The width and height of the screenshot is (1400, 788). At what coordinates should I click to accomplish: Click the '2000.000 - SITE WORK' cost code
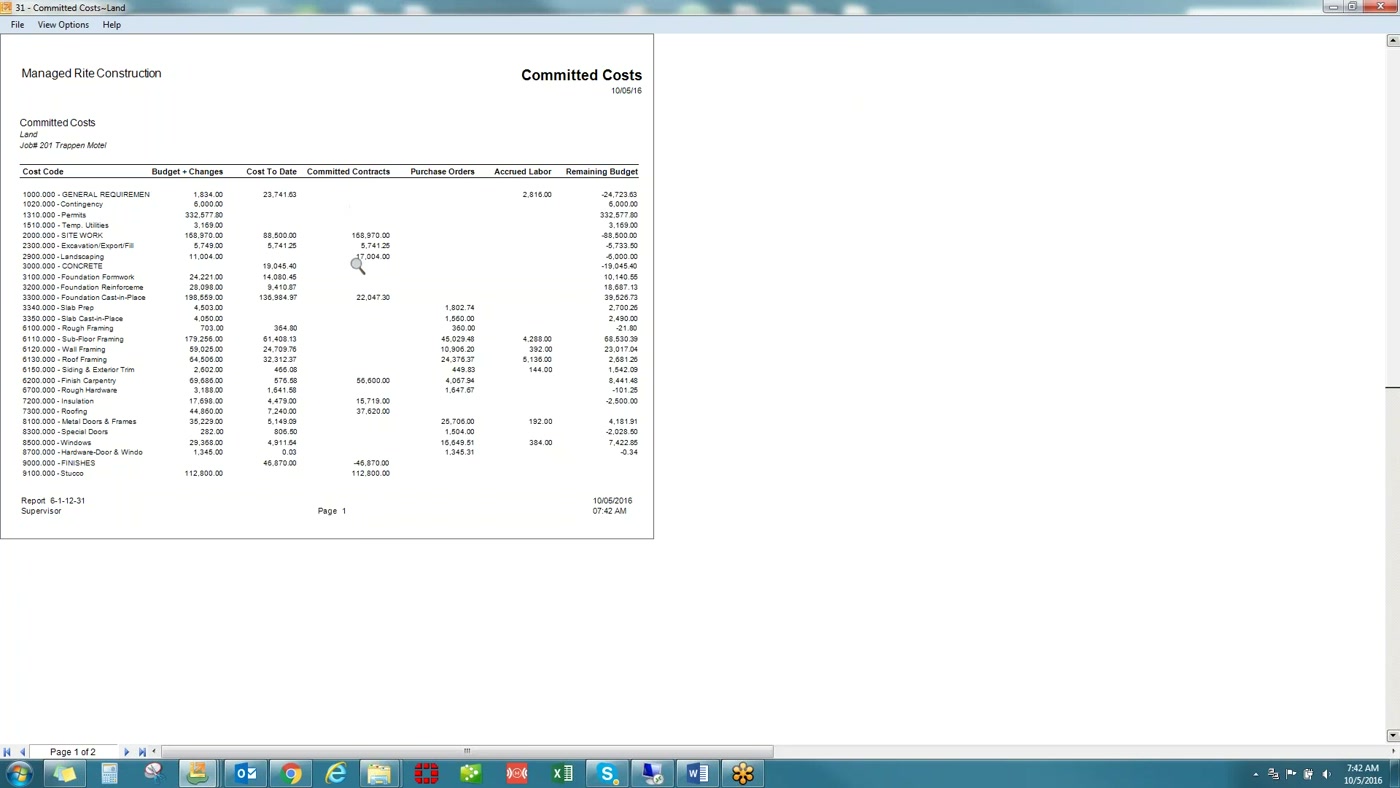pos(63,235)
